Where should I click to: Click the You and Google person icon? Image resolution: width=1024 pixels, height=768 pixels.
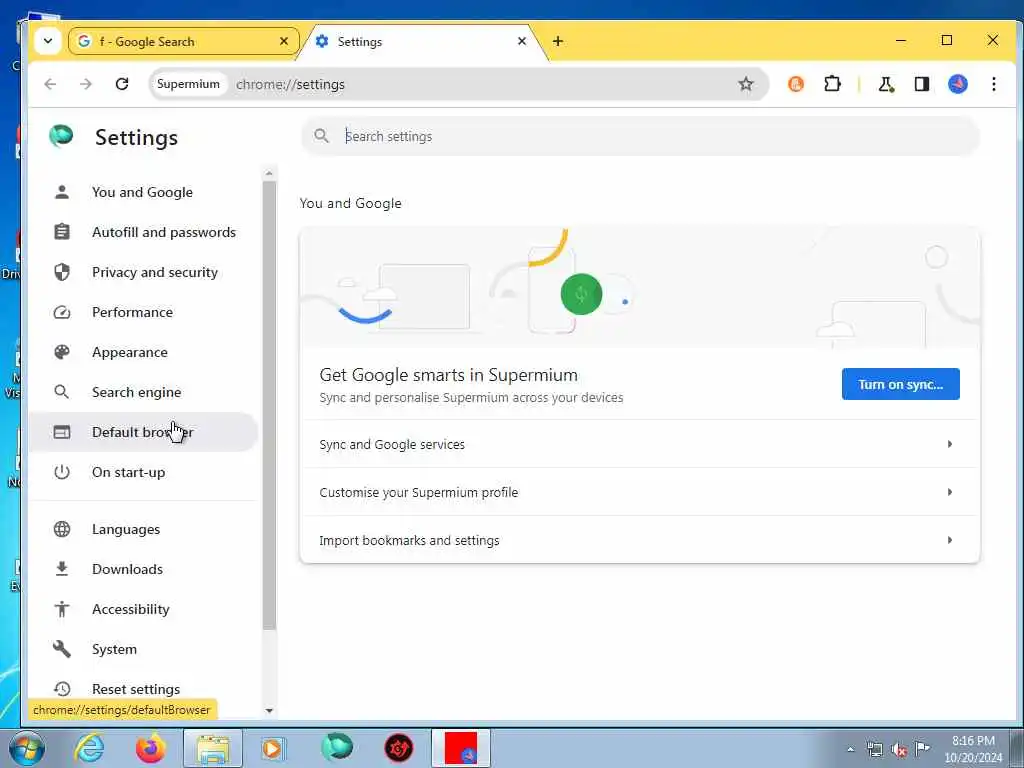[x=62, y=192]
